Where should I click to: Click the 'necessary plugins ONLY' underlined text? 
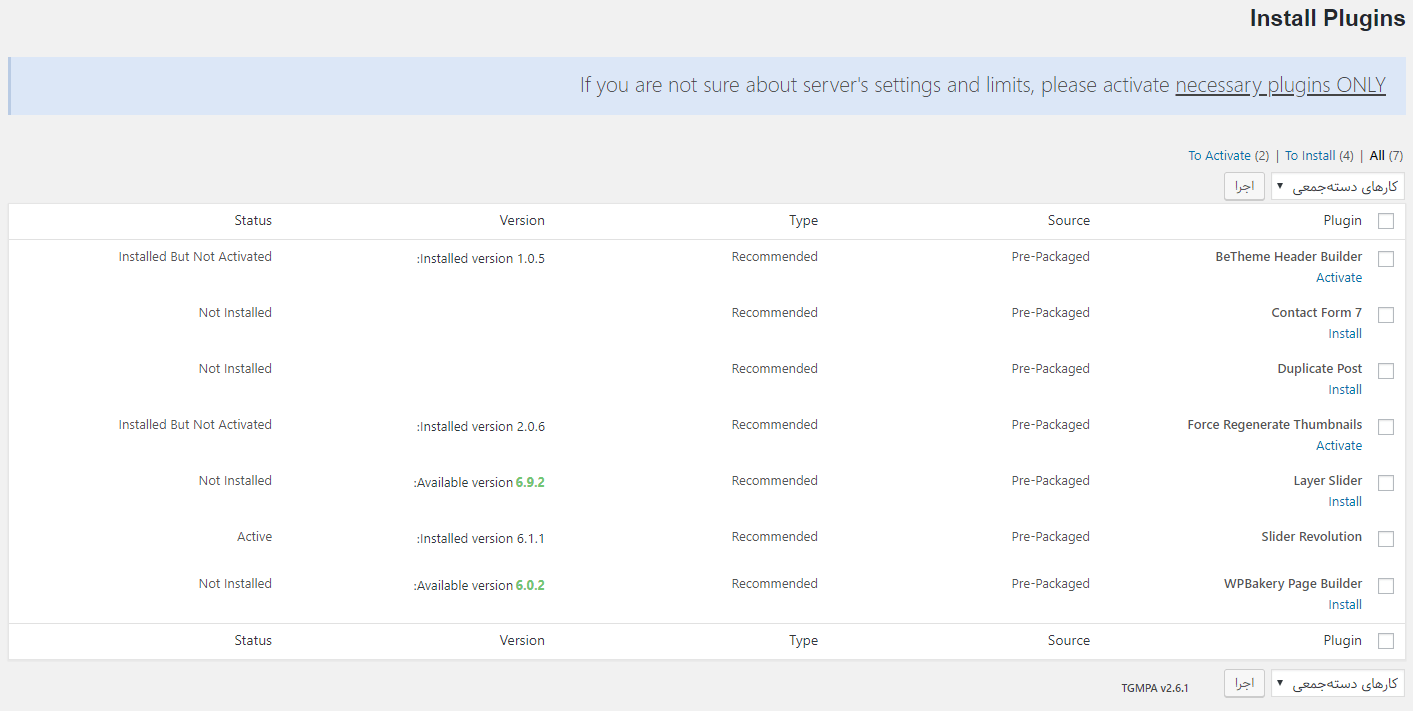(1280, 85)
